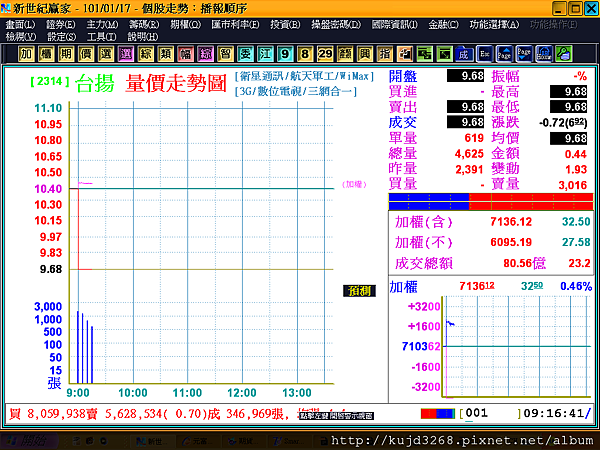Open the 主力(M) menu

(102, 24)
